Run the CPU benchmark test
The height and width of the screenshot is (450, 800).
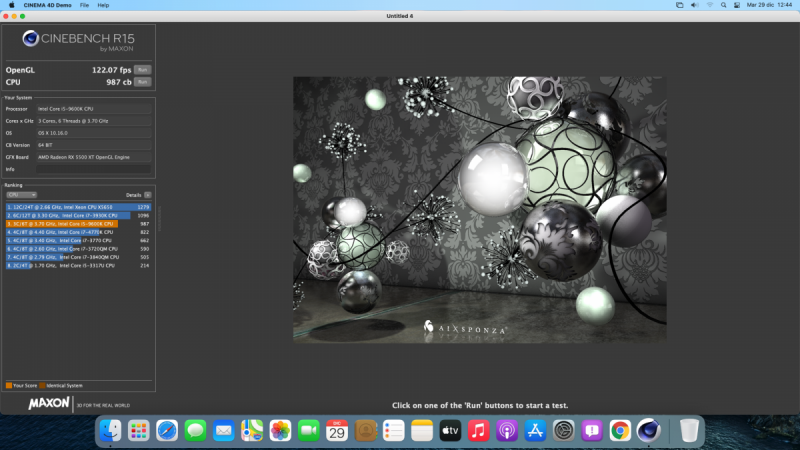pyautogui.click(x=142, y=81)
